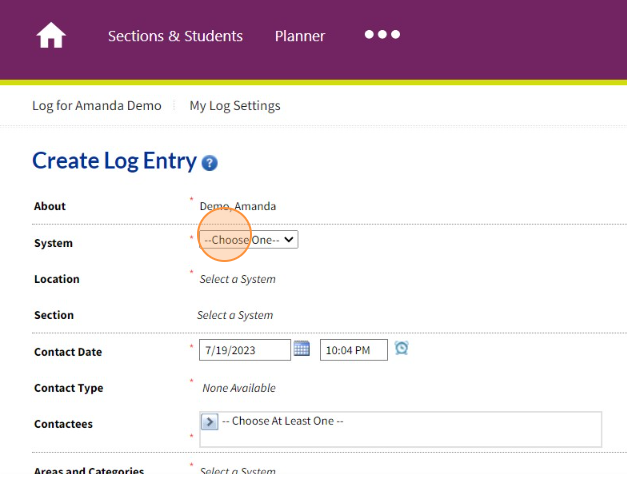Viewport: 627px width, 480px height.
Task: Open help for Create Log Entry
Action: click(210, 163)
